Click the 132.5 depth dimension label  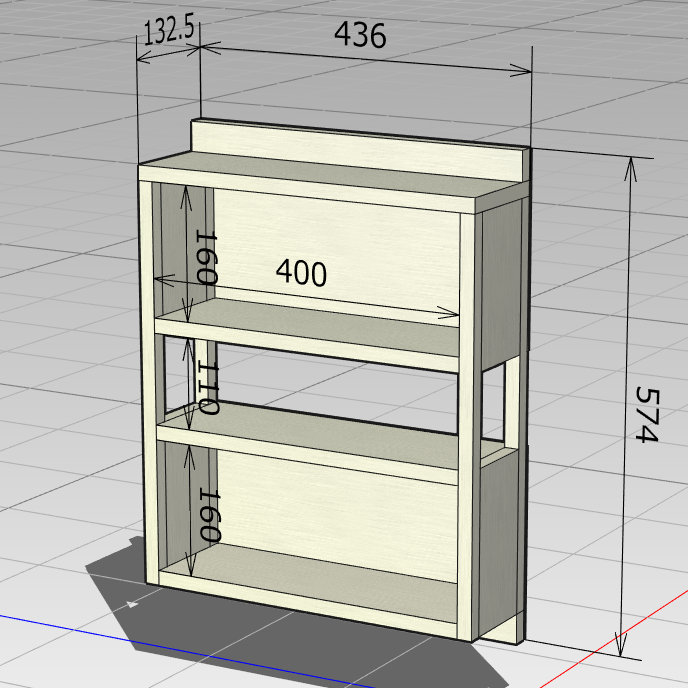168,31
